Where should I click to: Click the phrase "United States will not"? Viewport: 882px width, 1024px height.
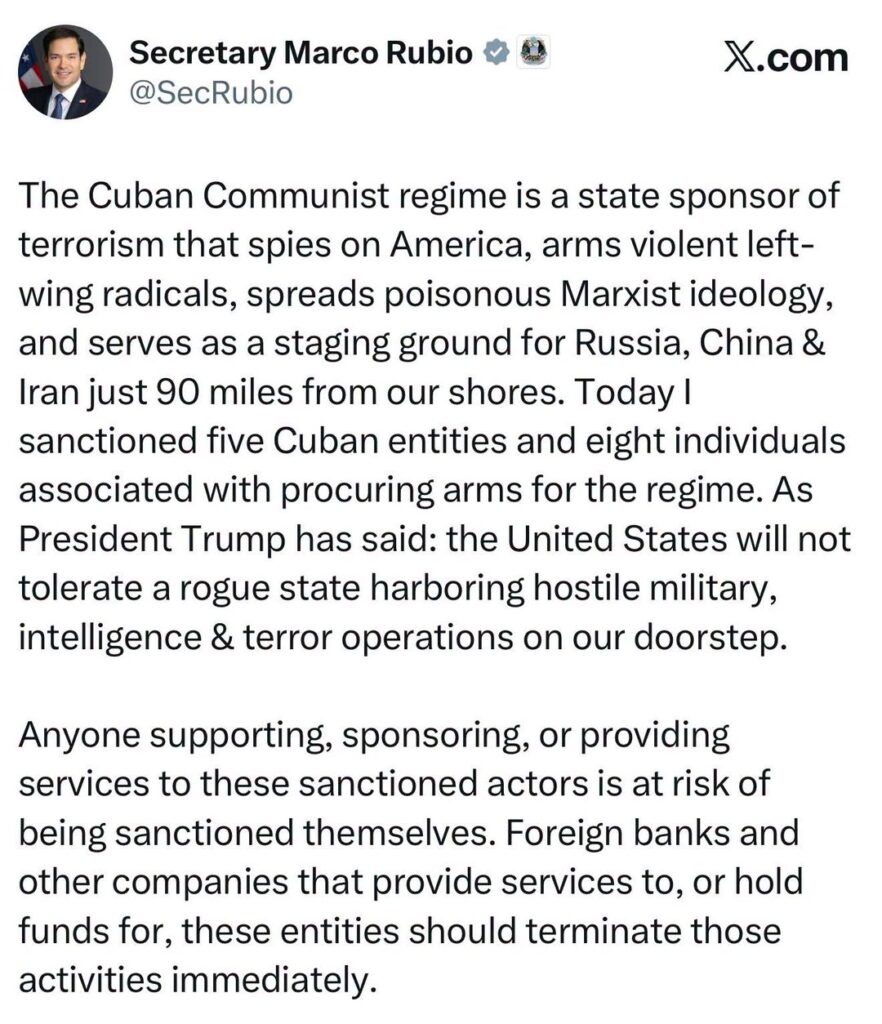[x=679, y=539]
